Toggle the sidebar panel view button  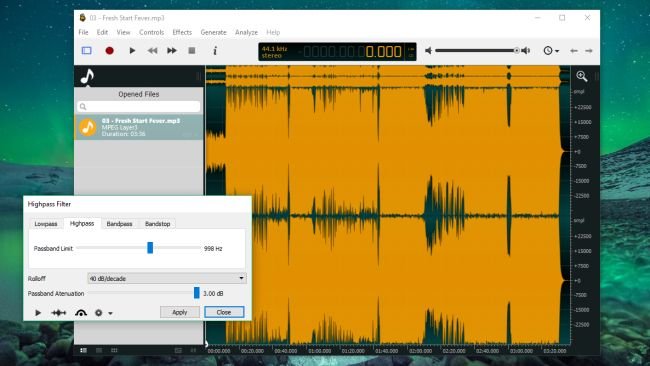pos(87,51)
